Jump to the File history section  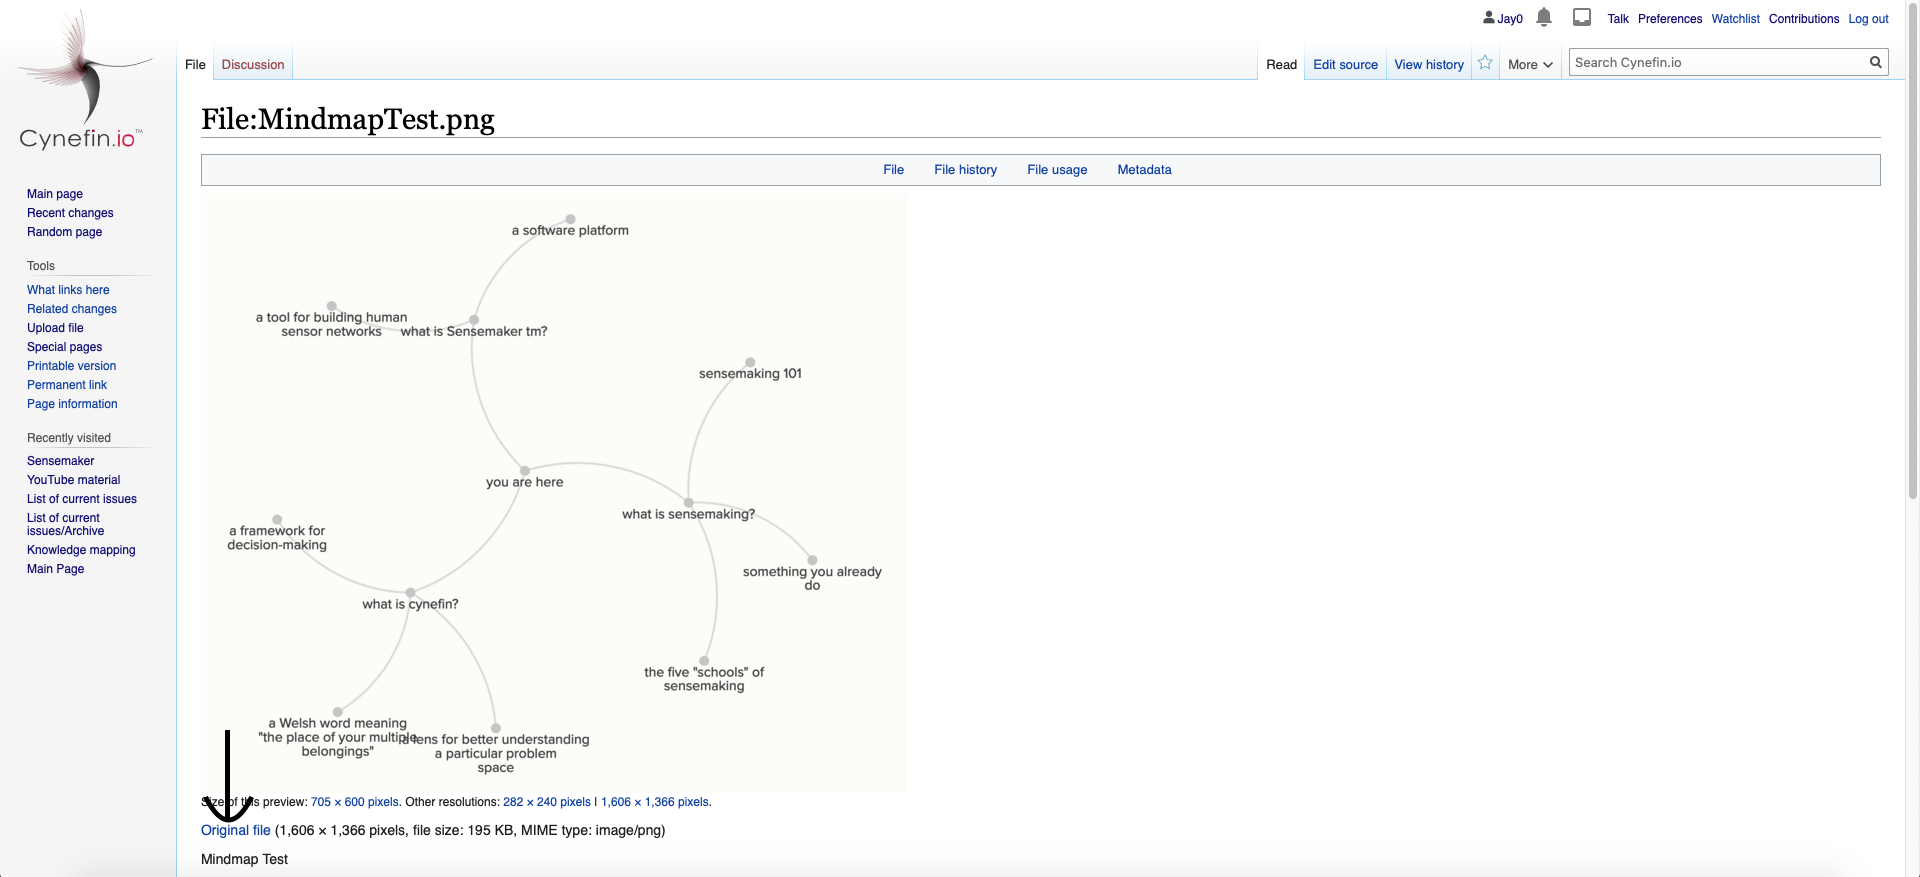click(x=965, y=170)
